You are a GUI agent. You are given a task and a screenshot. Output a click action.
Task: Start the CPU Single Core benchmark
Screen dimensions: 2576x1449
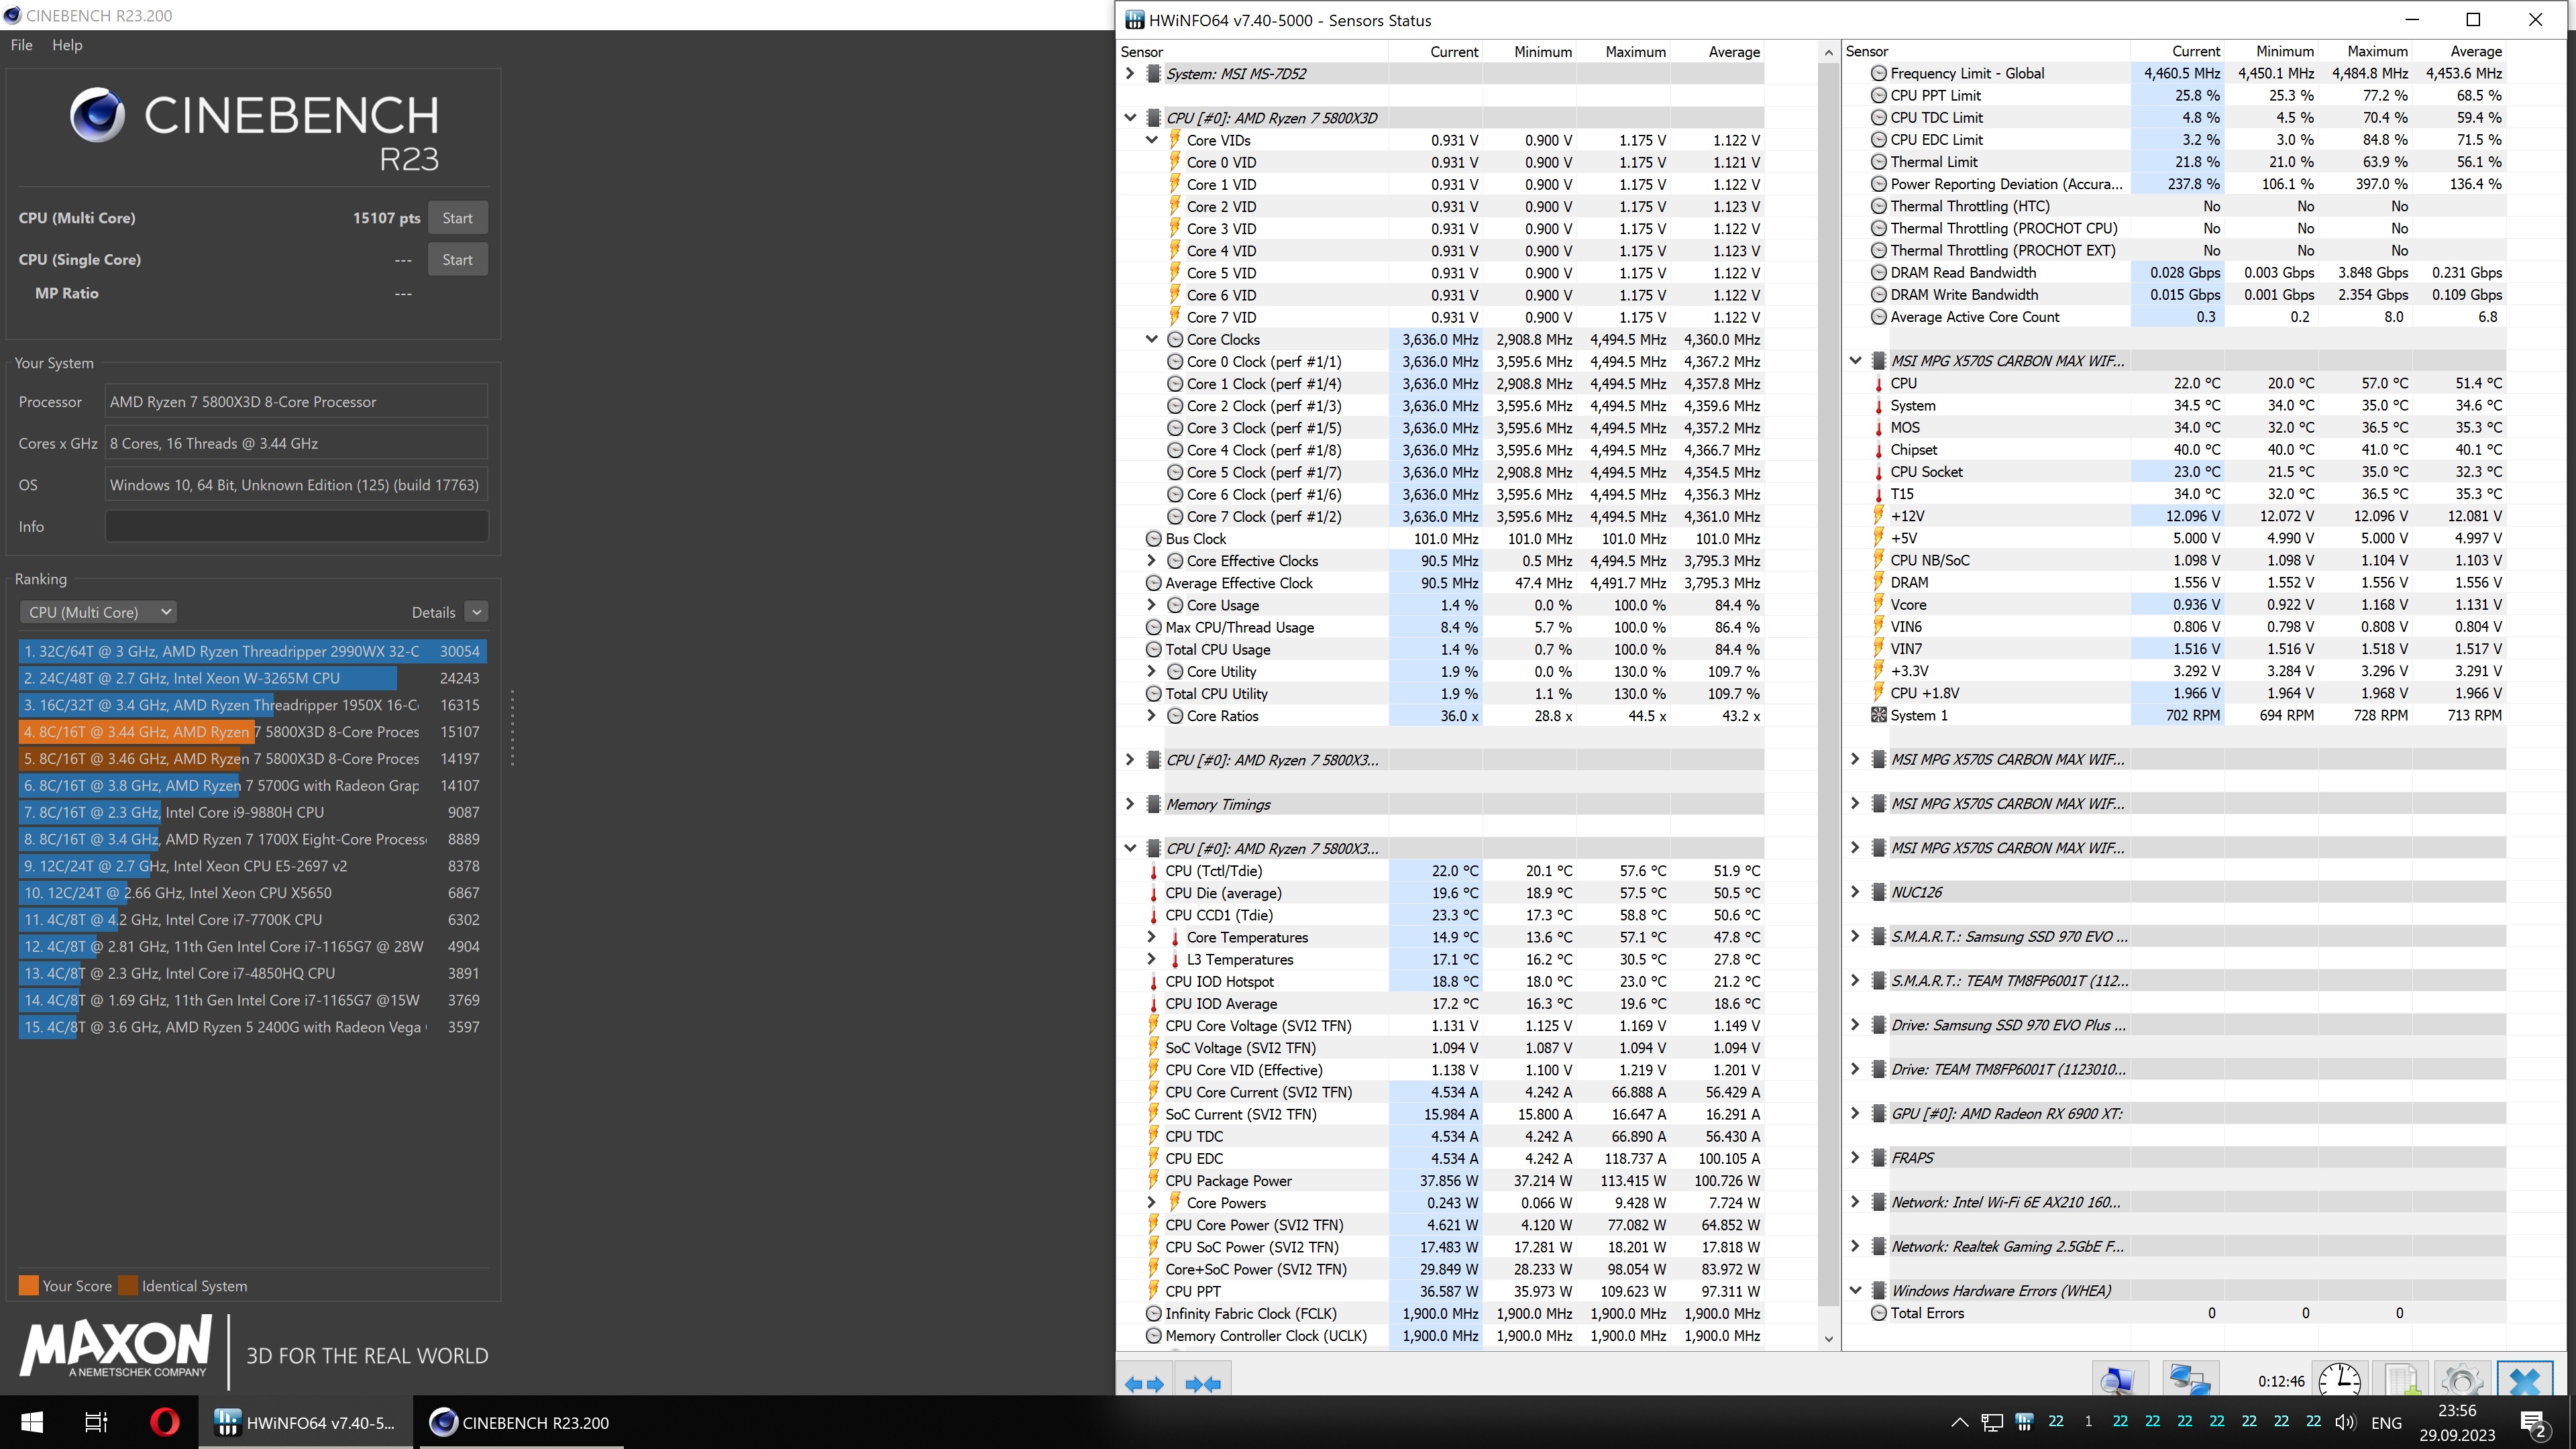457,260
